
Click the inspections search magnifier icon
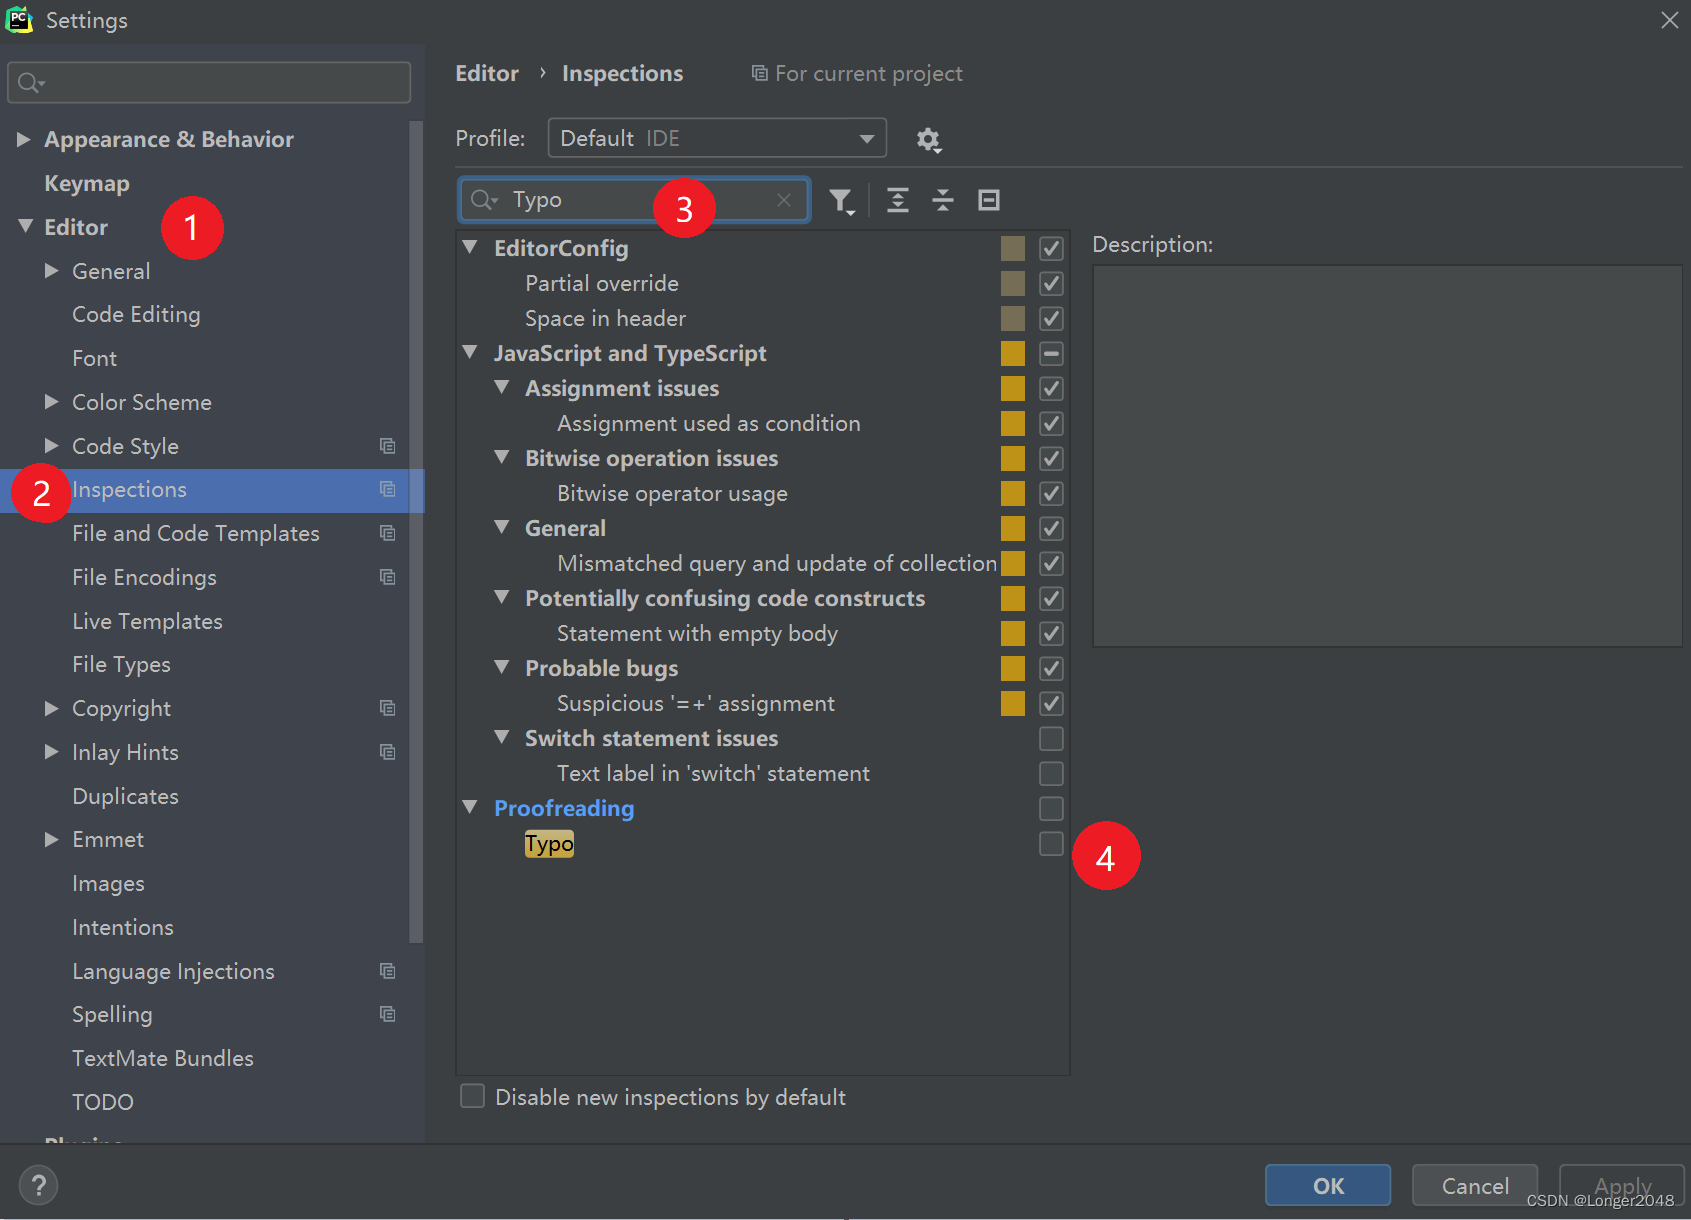[484, 200]
